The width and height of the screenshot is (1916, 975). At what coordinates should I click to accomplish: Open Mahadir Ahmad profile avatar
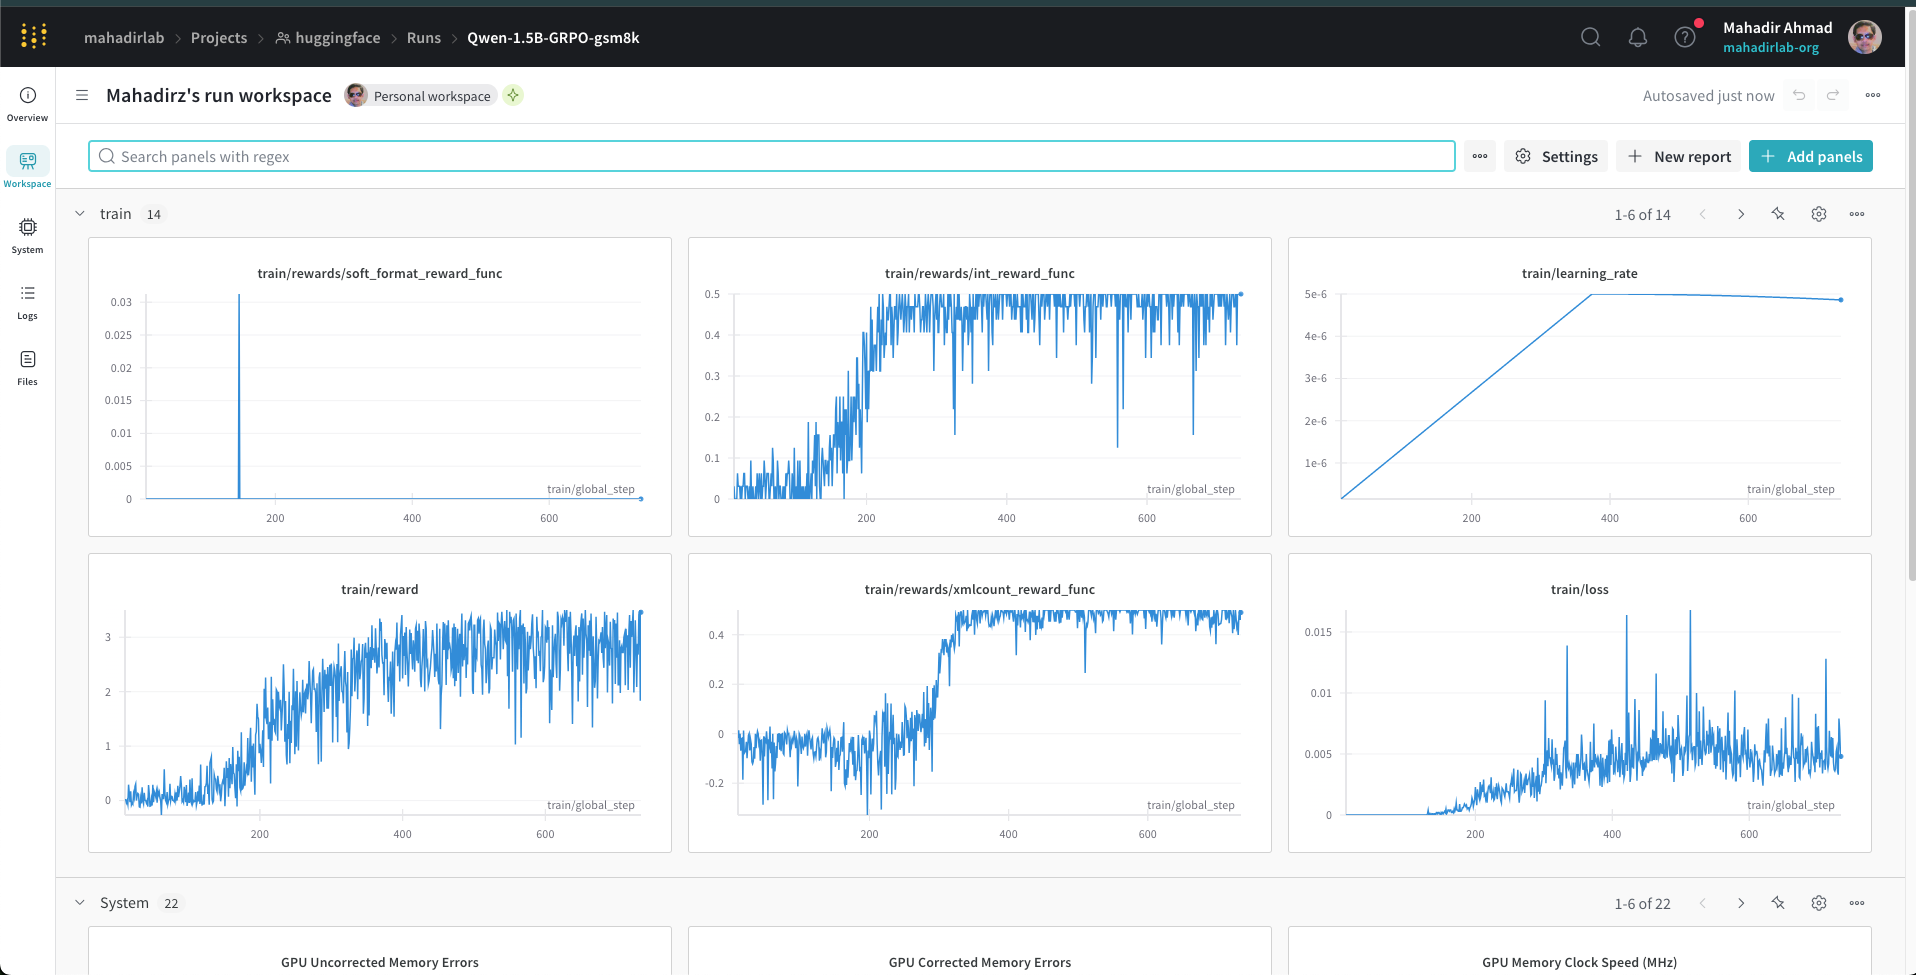pyautogui.click(x=1864, y=37)
